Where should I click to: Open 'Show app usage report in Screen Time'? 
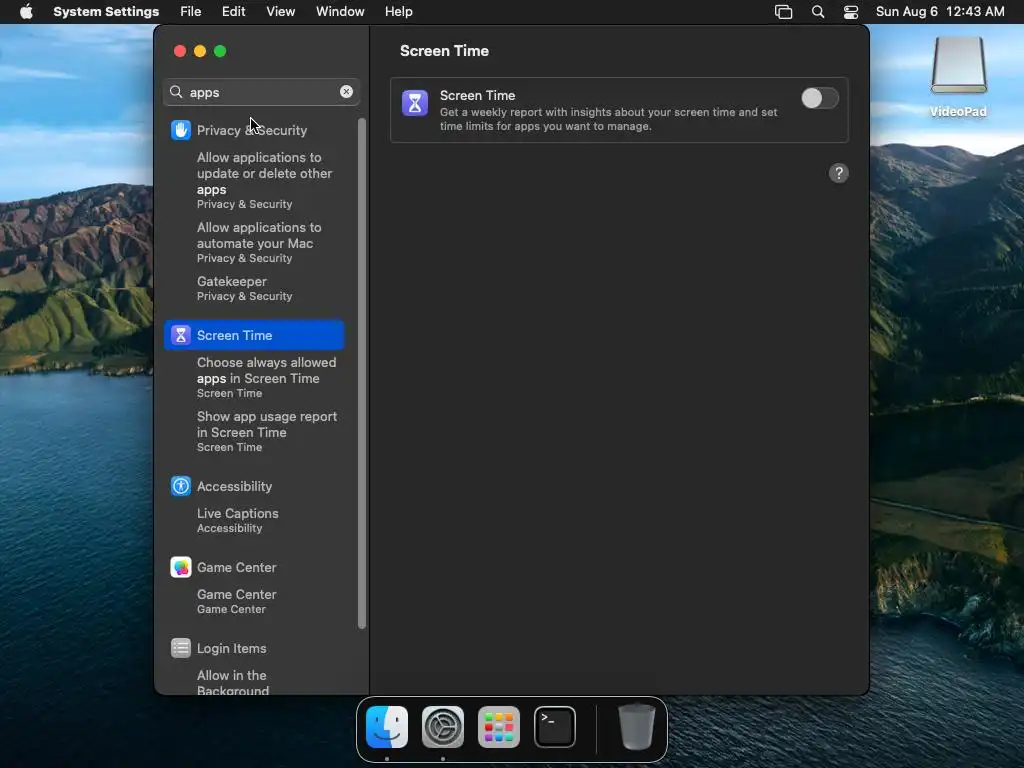coord(266,431)
